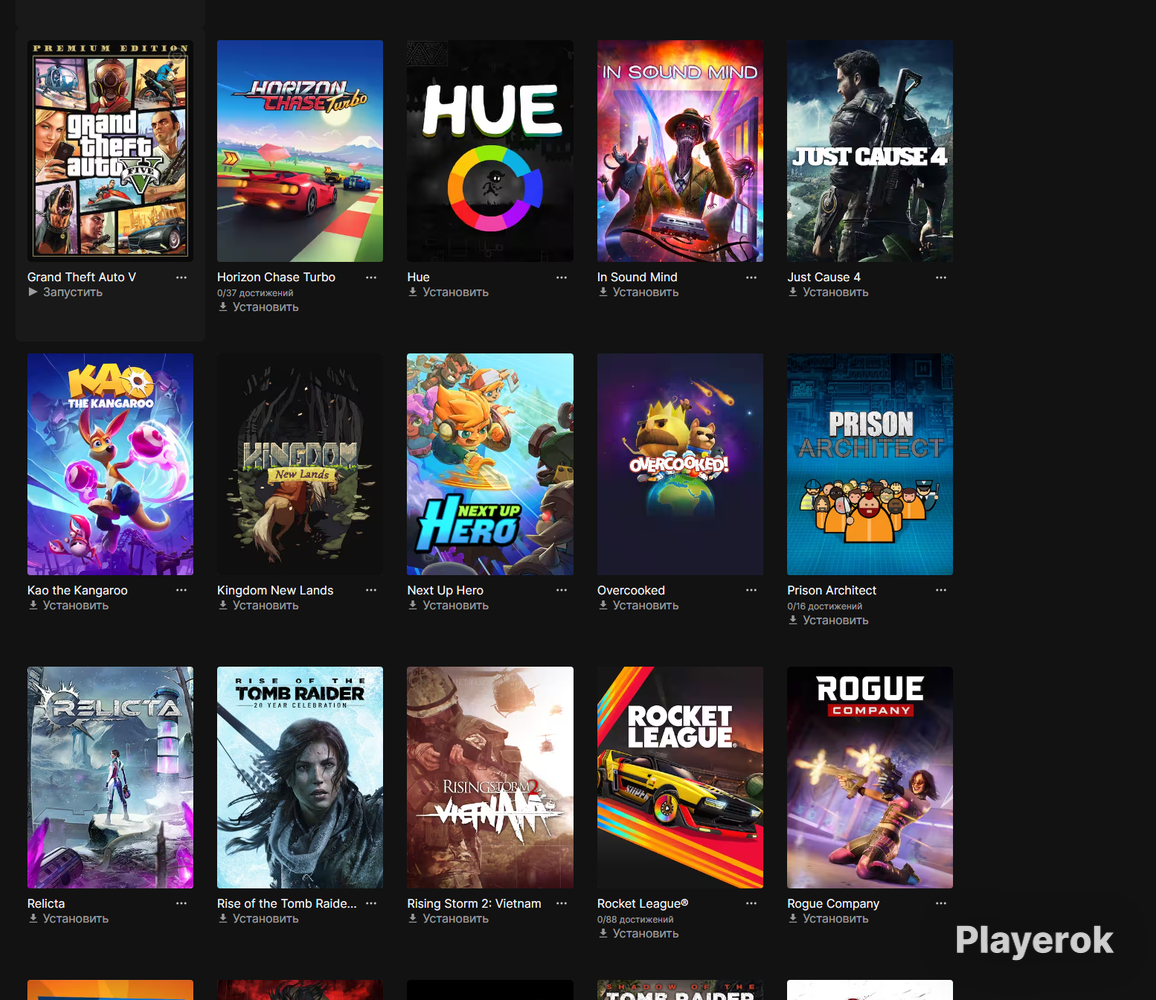Screen dimensions: 1156x1000
Task: Click the 0/16 достижений text
Action: click(x=824, y=607)
